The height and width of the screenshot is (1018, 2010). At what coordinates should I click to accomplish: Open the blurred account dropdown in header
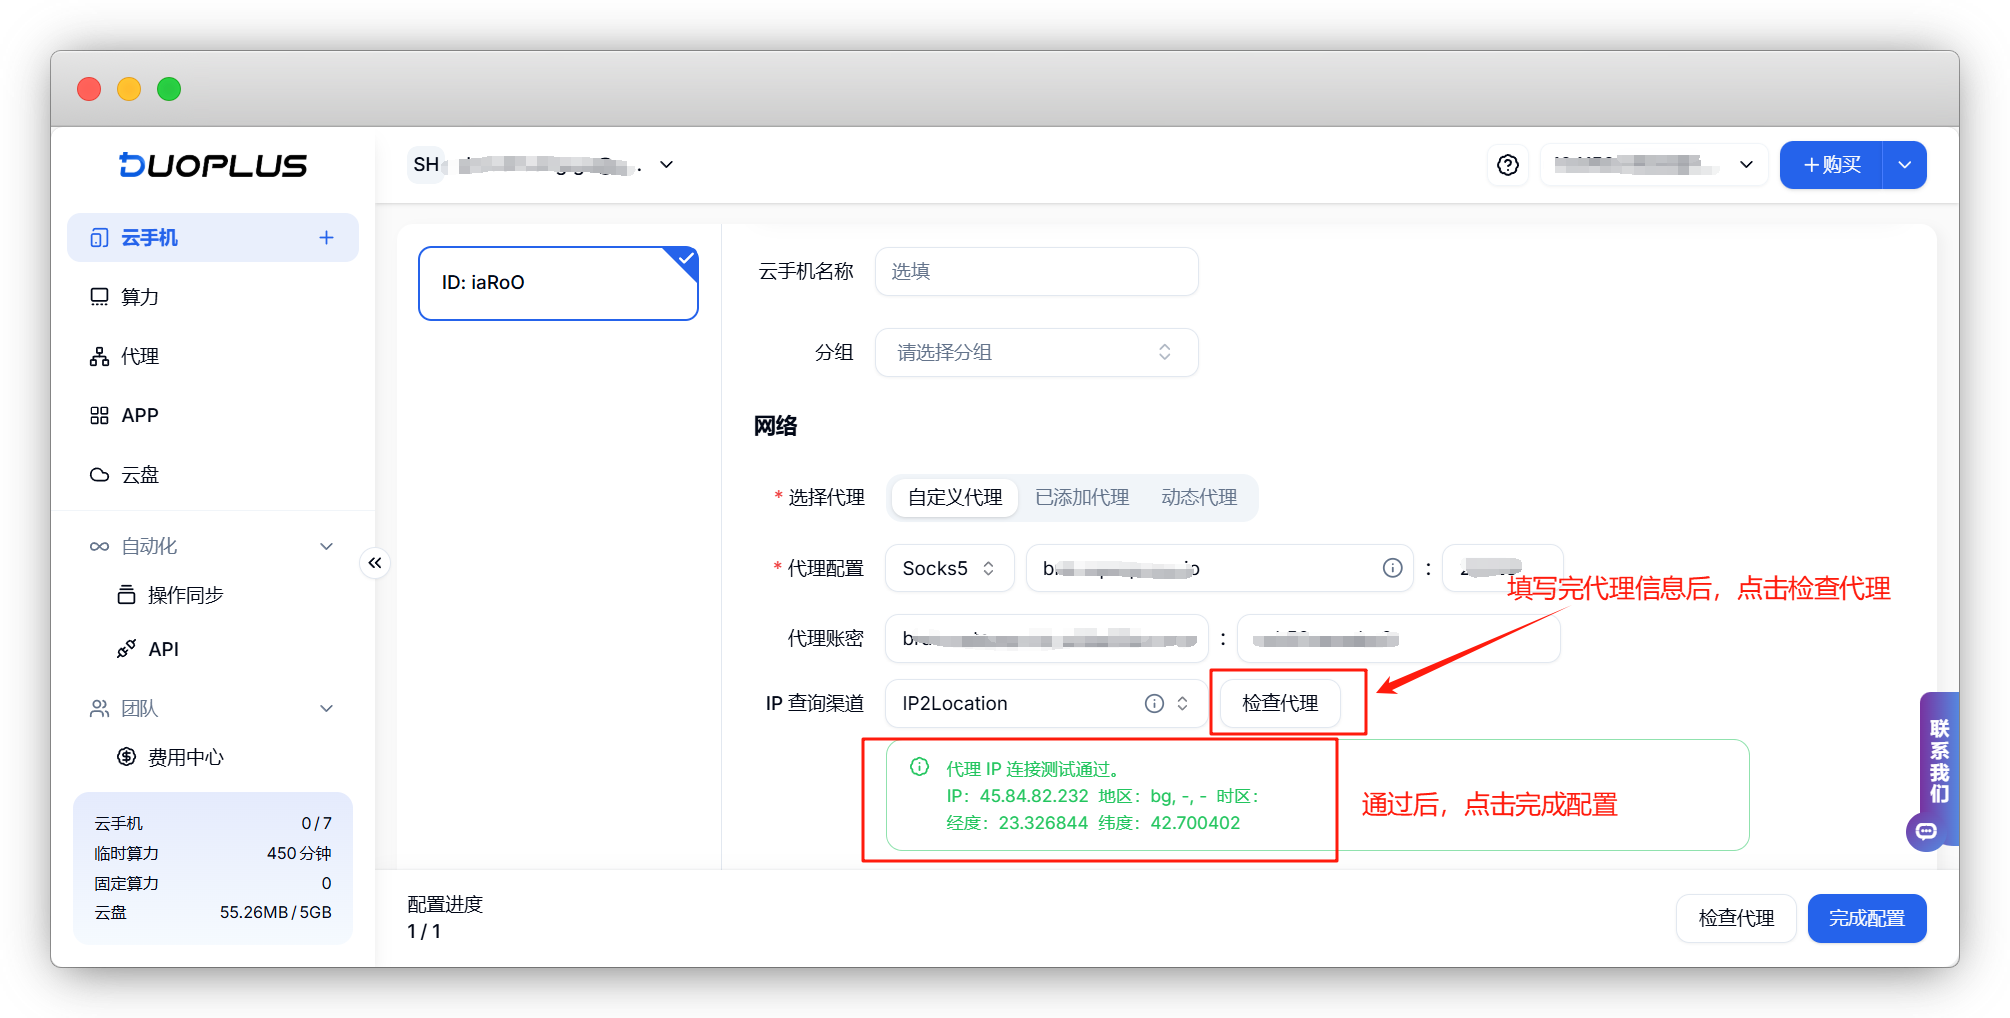pyautogui.click(x=1654, y=165)
